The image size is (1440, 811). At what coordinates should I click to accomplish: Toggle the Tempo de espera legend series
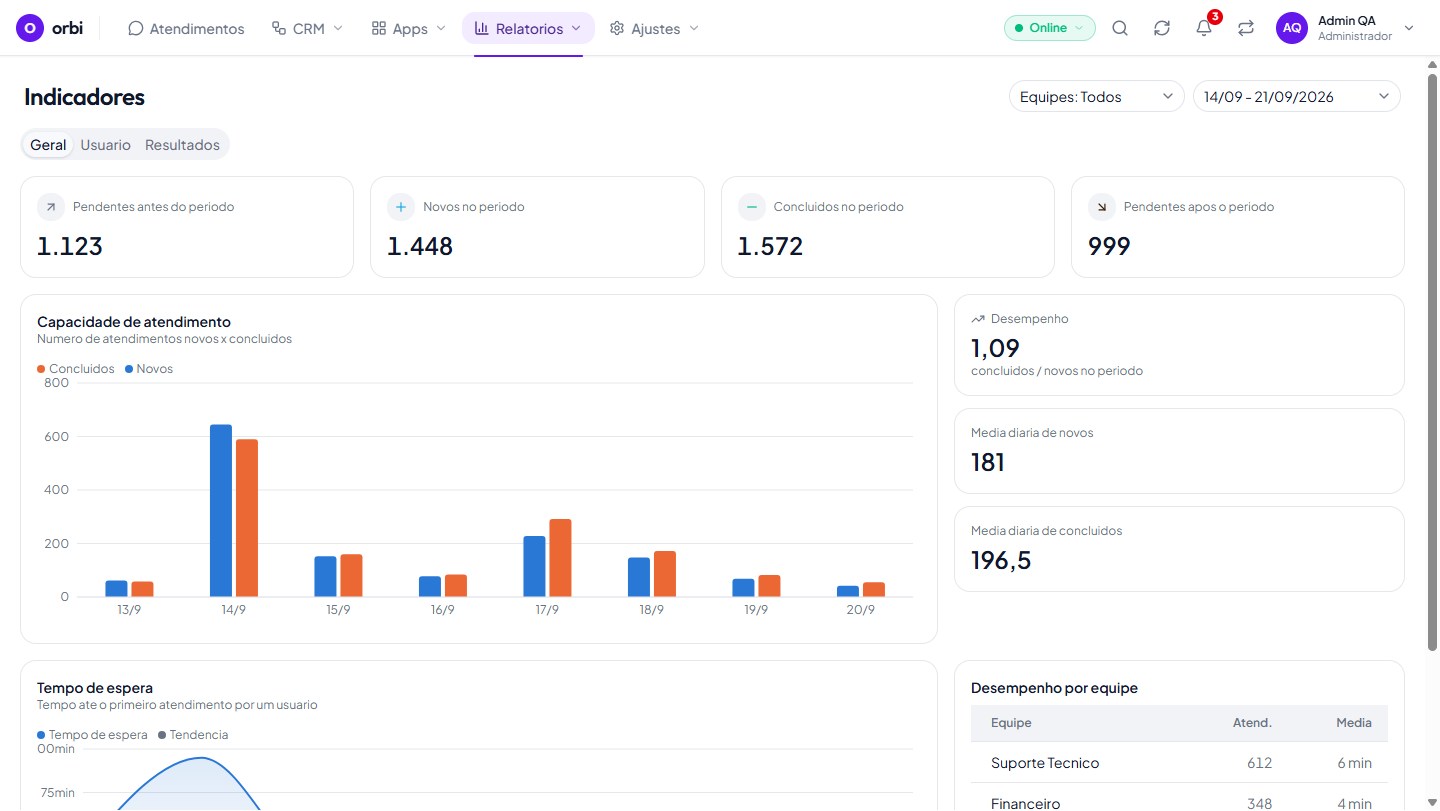click(92, 735)
